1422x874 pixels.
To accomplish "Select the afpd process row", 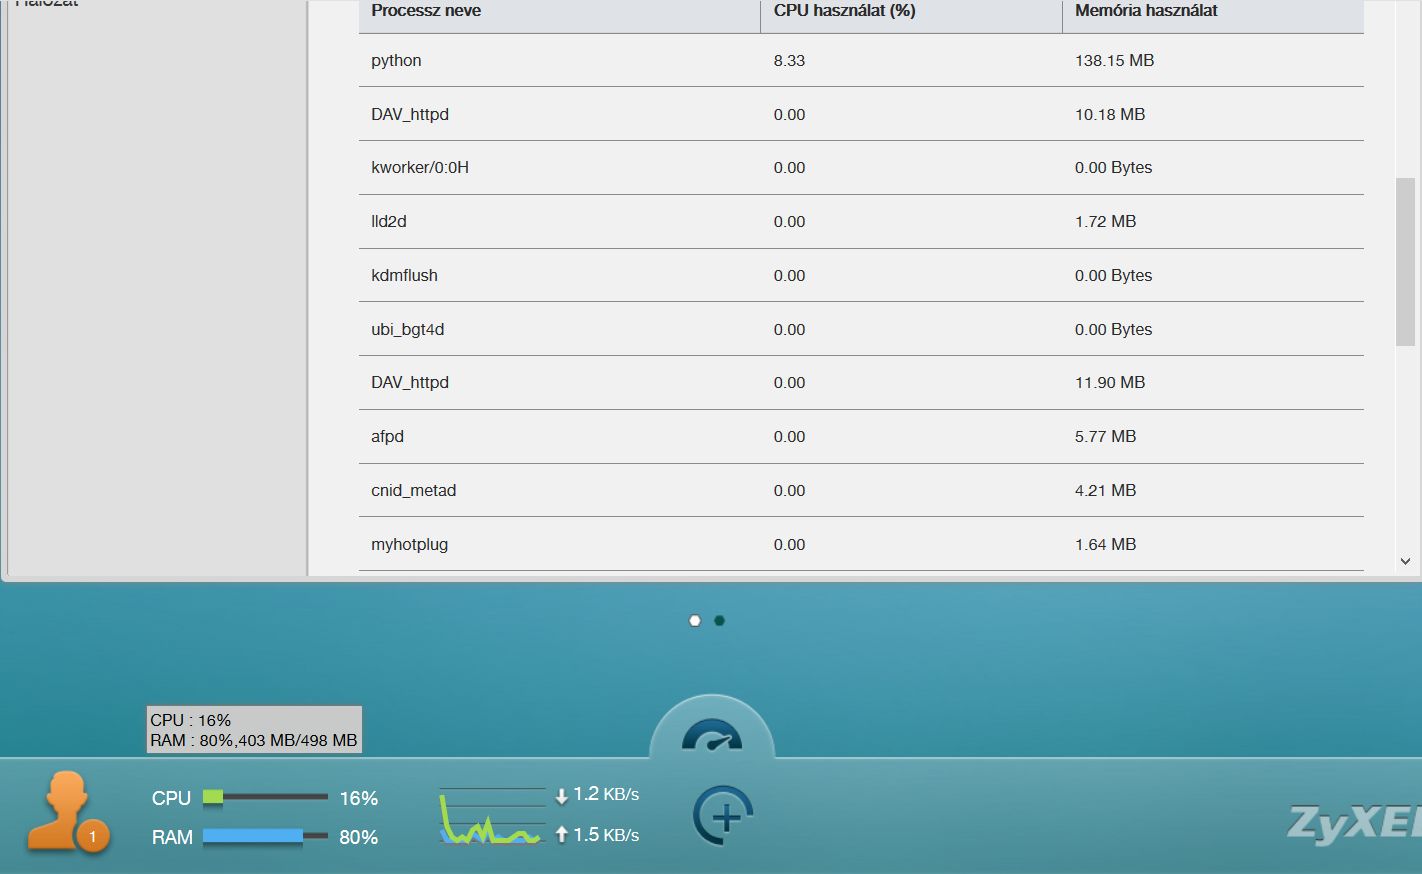I will point(861,437).
